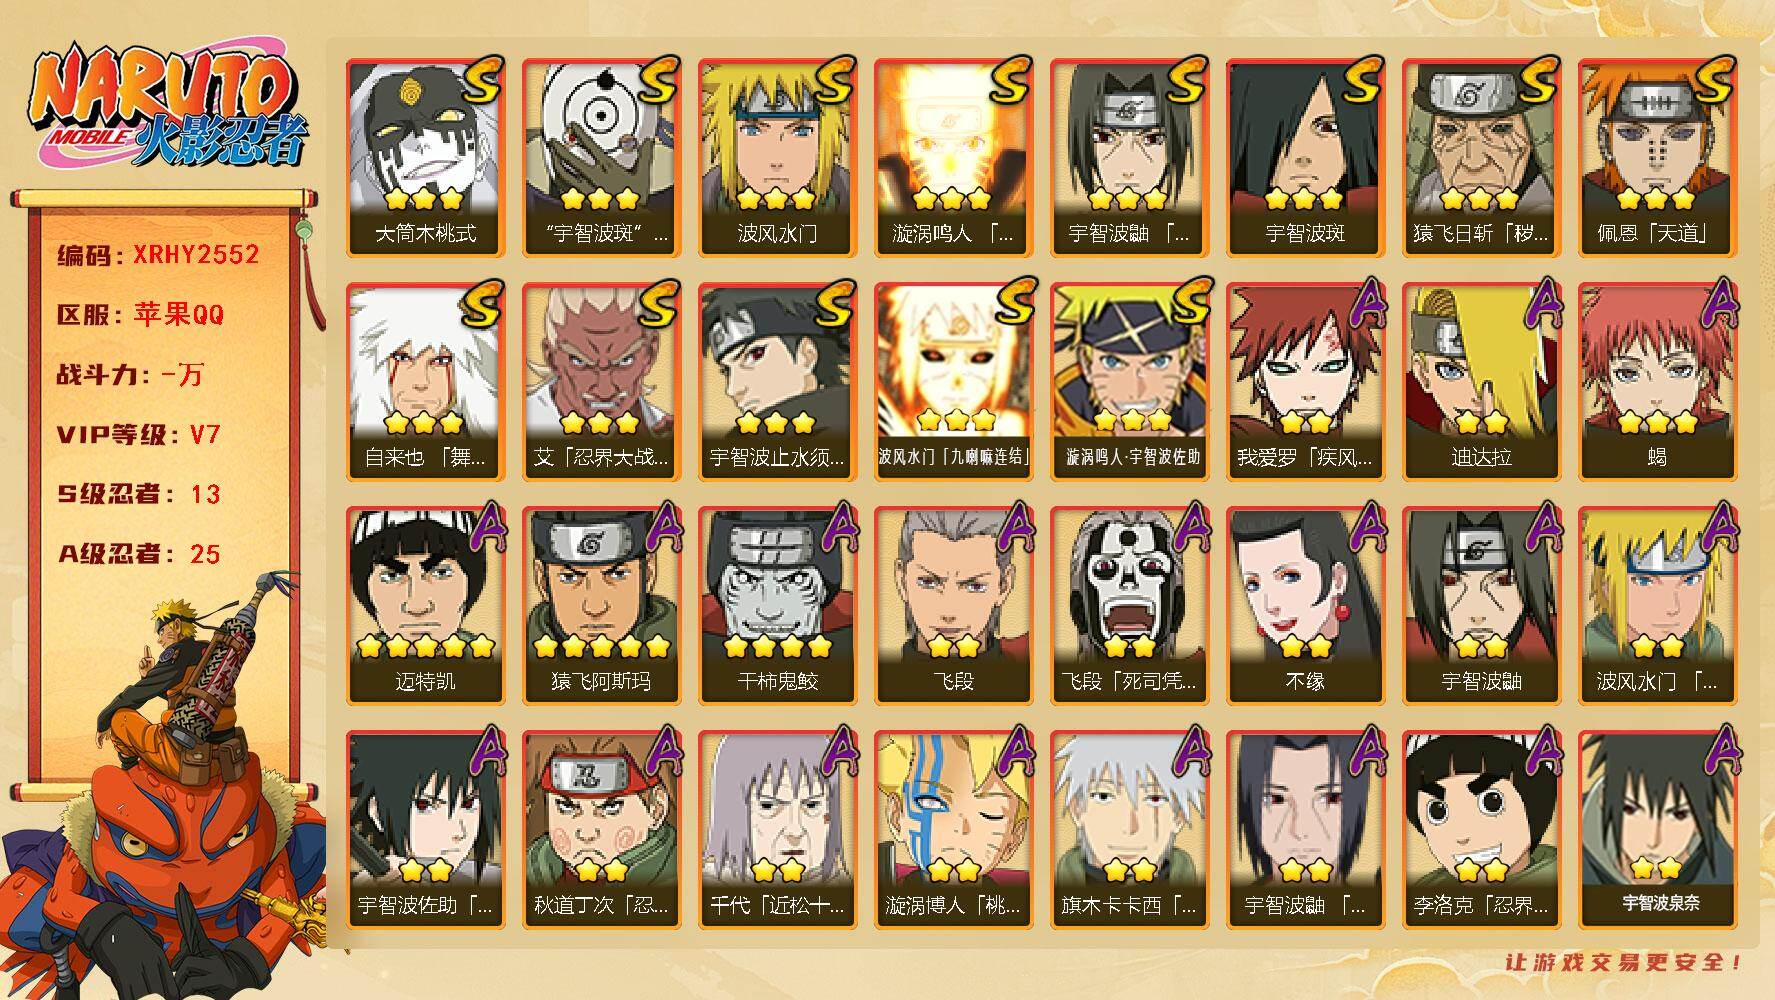Click the 编码 XRHY2552 account code
This screenshot has width=1775, height=1000.
(158, 255)
